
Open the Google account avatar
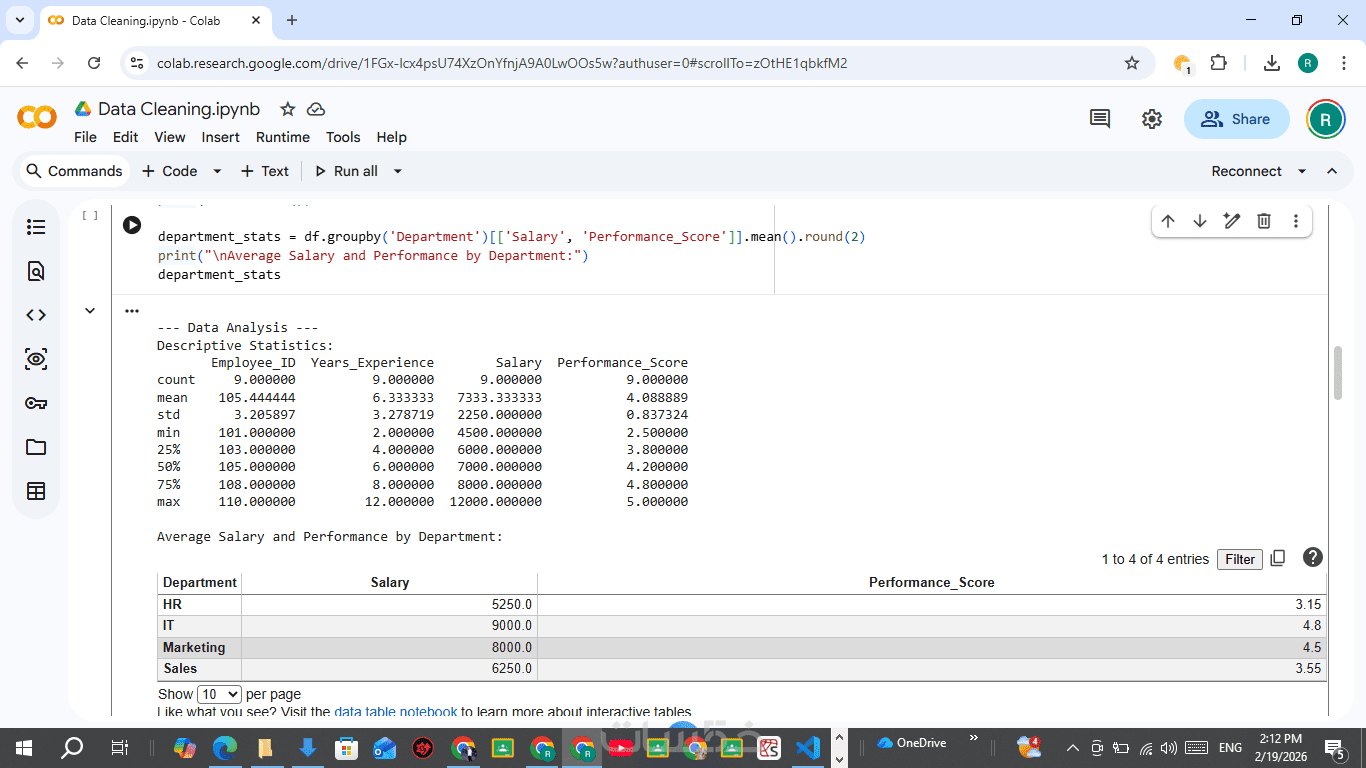(1326, 119)
